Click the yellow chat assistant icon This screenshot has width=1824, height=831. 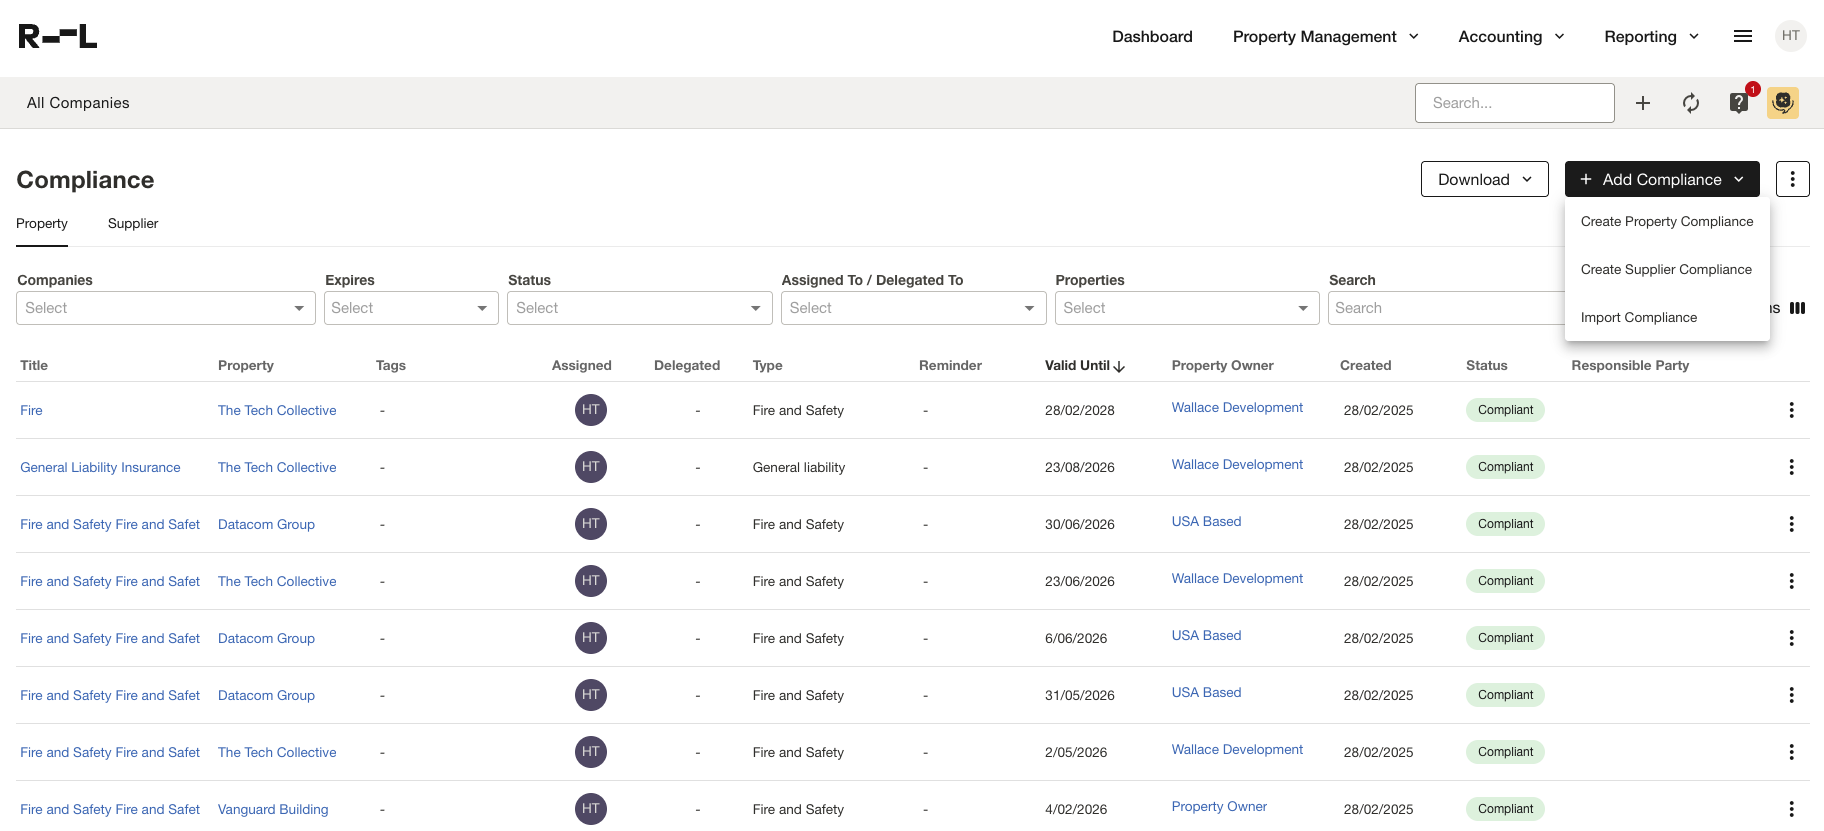pyautogui.click(x=1782, y=103)
